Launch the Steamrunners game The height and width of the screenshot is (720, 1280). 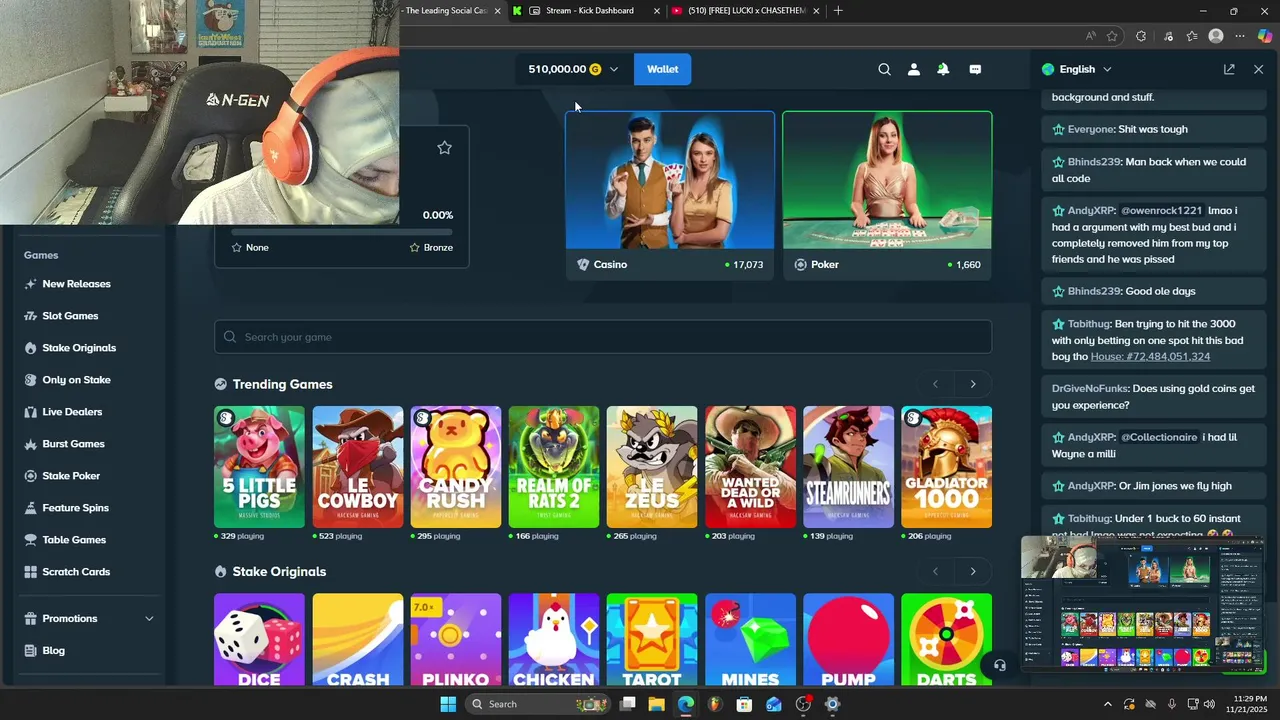tap(848, 467)
